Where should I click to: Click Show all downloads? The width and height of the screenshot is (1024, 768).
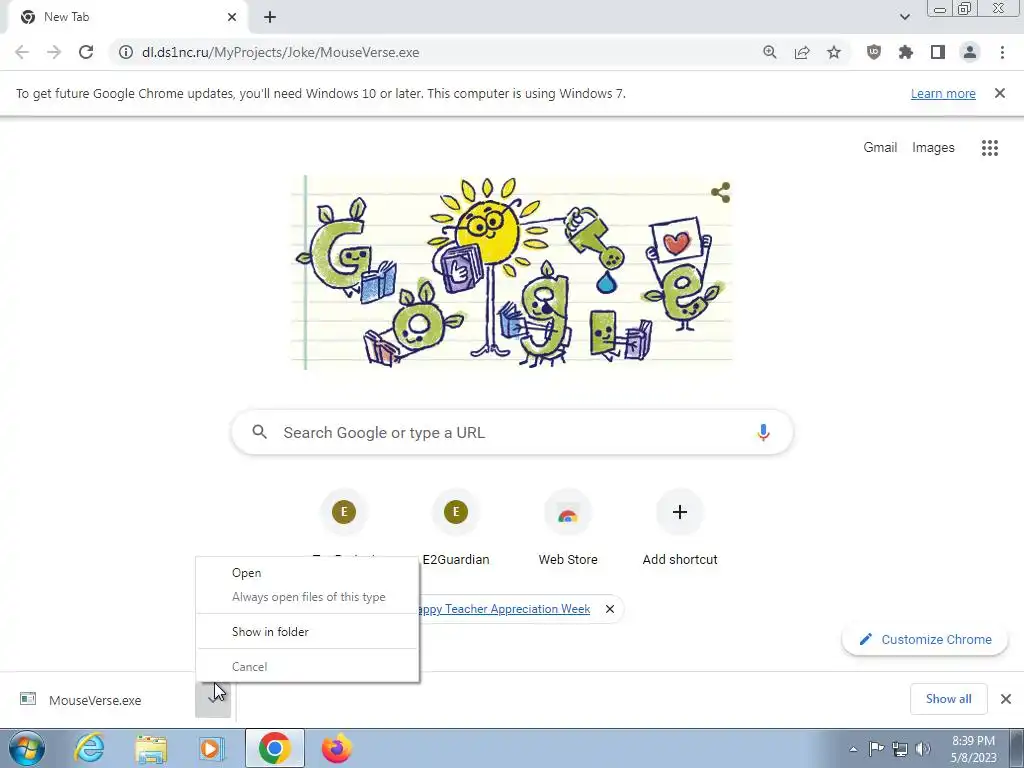click(948, 699)
